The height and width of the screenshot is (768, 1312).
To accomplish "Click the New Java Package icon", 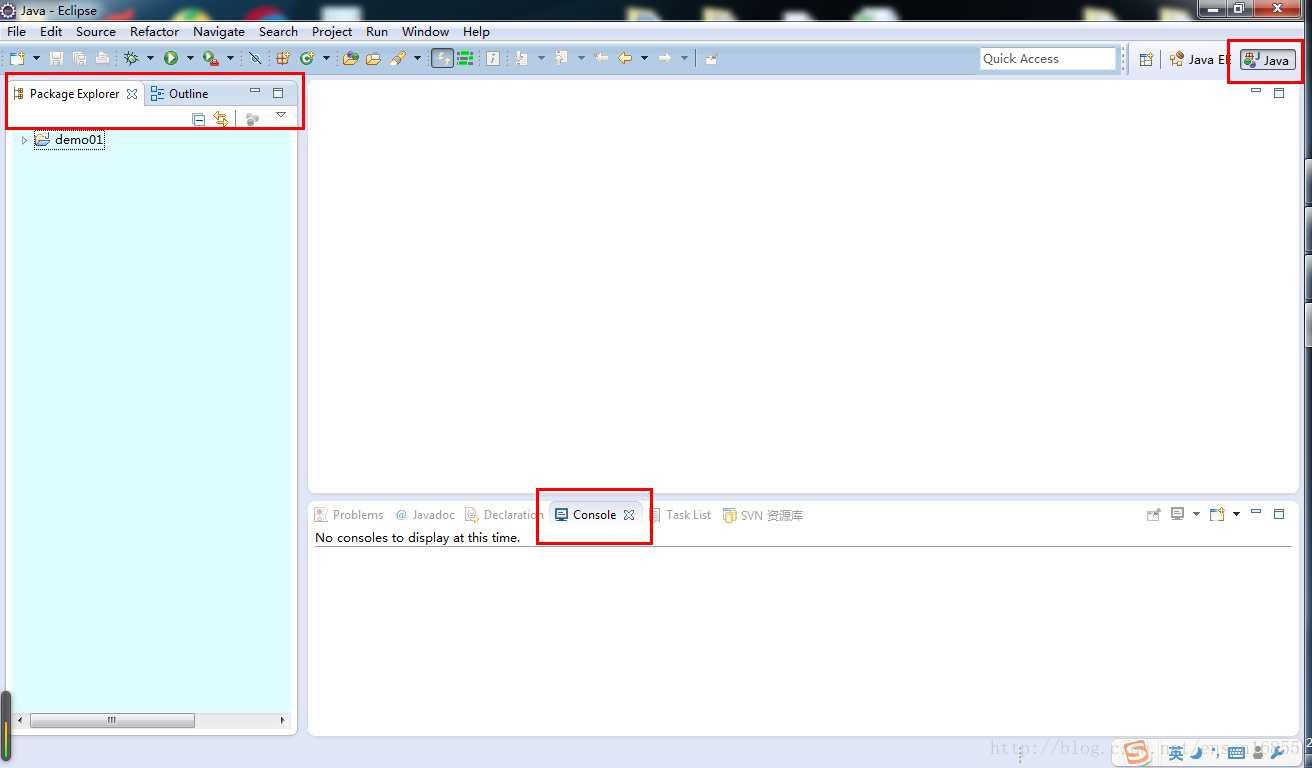I will click(283, 59).
